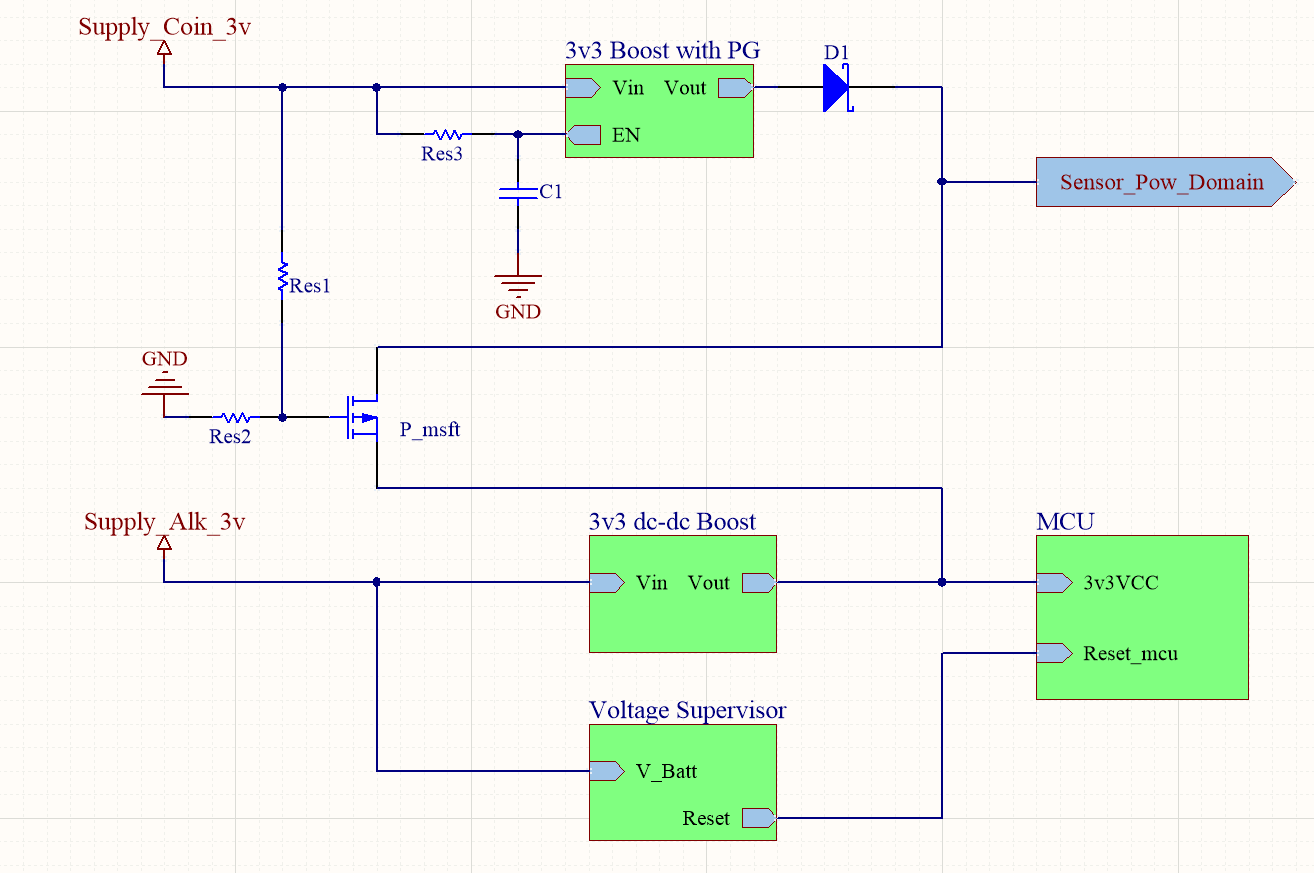The width and height of the screenshot is (1314, 873).
Task: Click the Res3 designator text
Action: click(442, 154)
